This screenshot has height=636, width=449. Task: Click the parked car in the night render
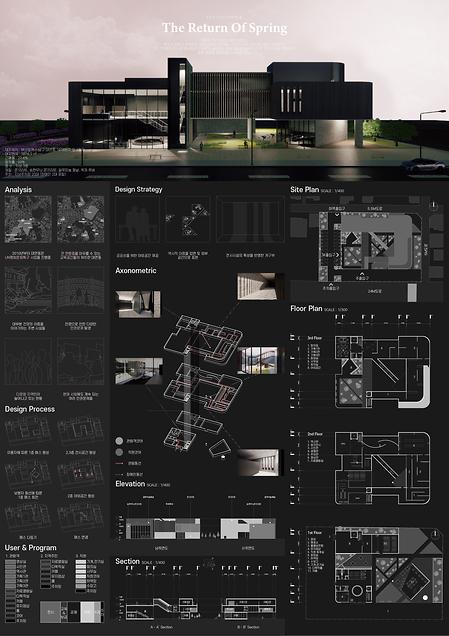[420, 165]
